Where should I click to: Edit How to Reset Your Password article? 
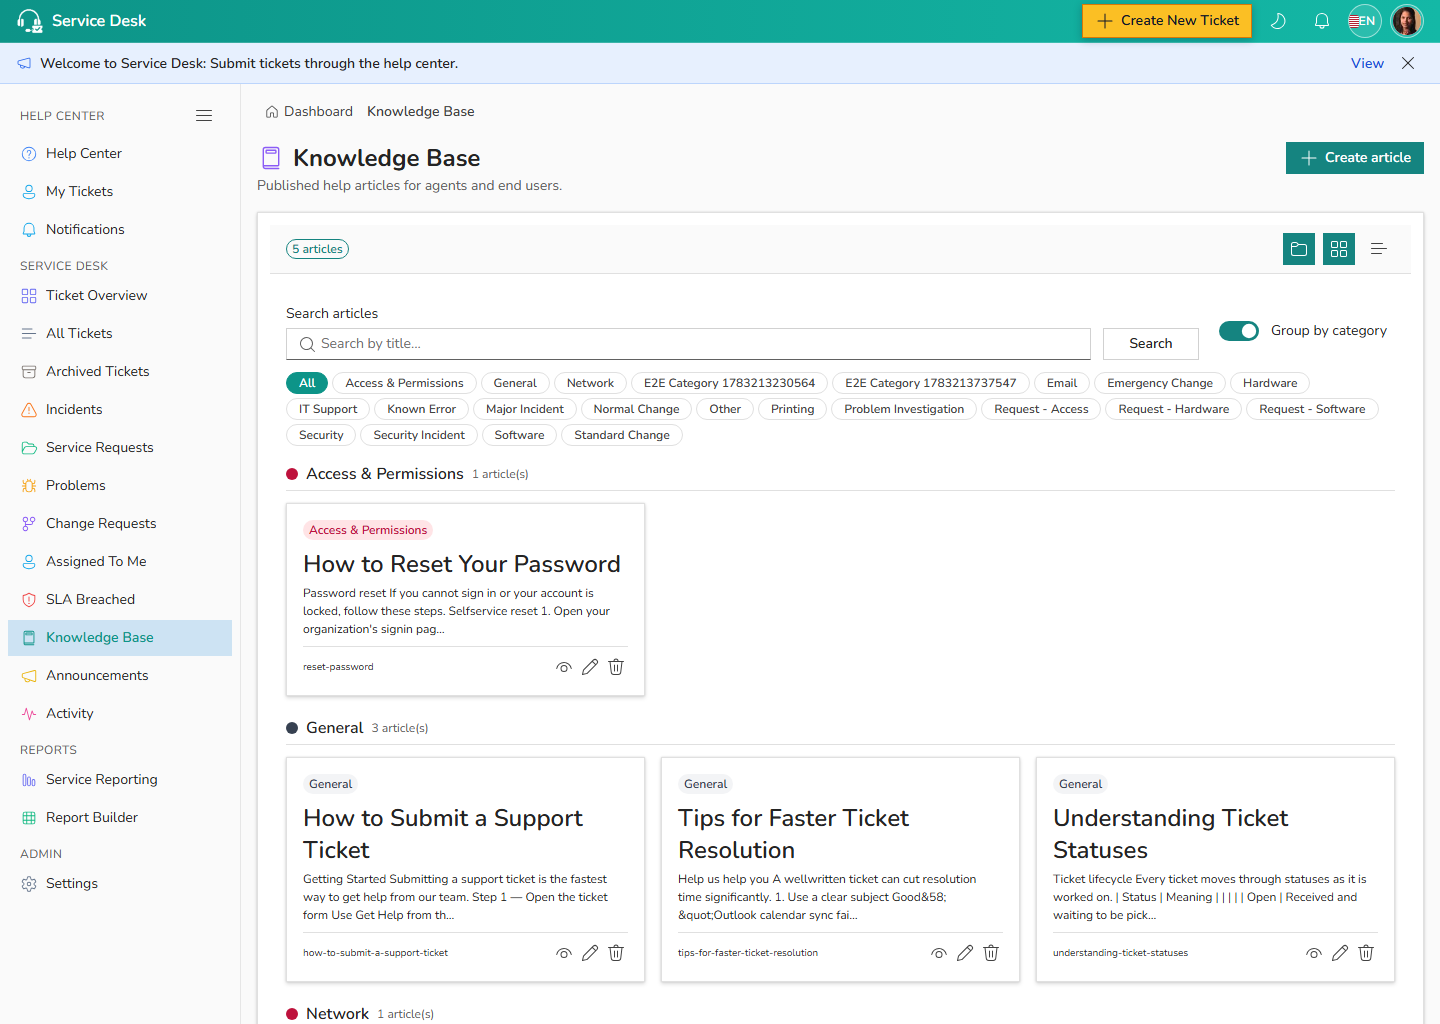click(x=590, y=667)
